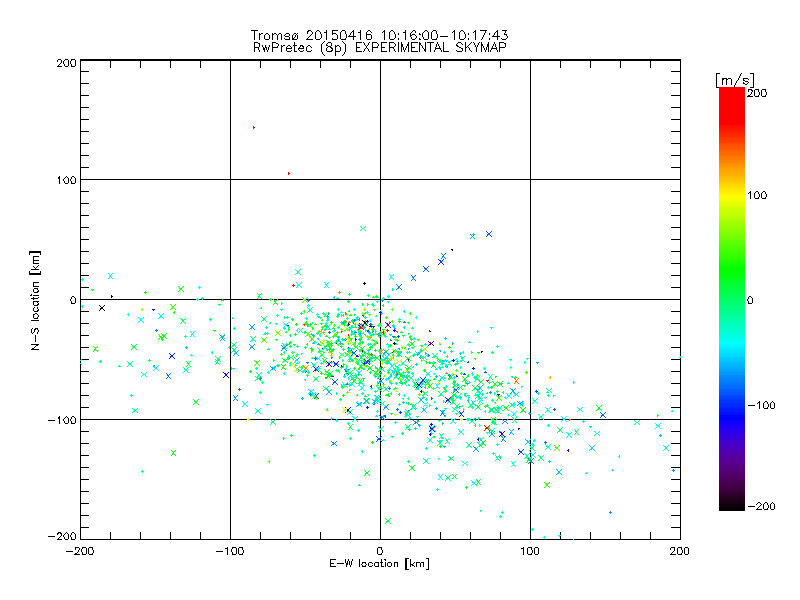Click the y-axis '200' tick label
Viewport: 800px width, 600px height.
[x=66, y=63]
